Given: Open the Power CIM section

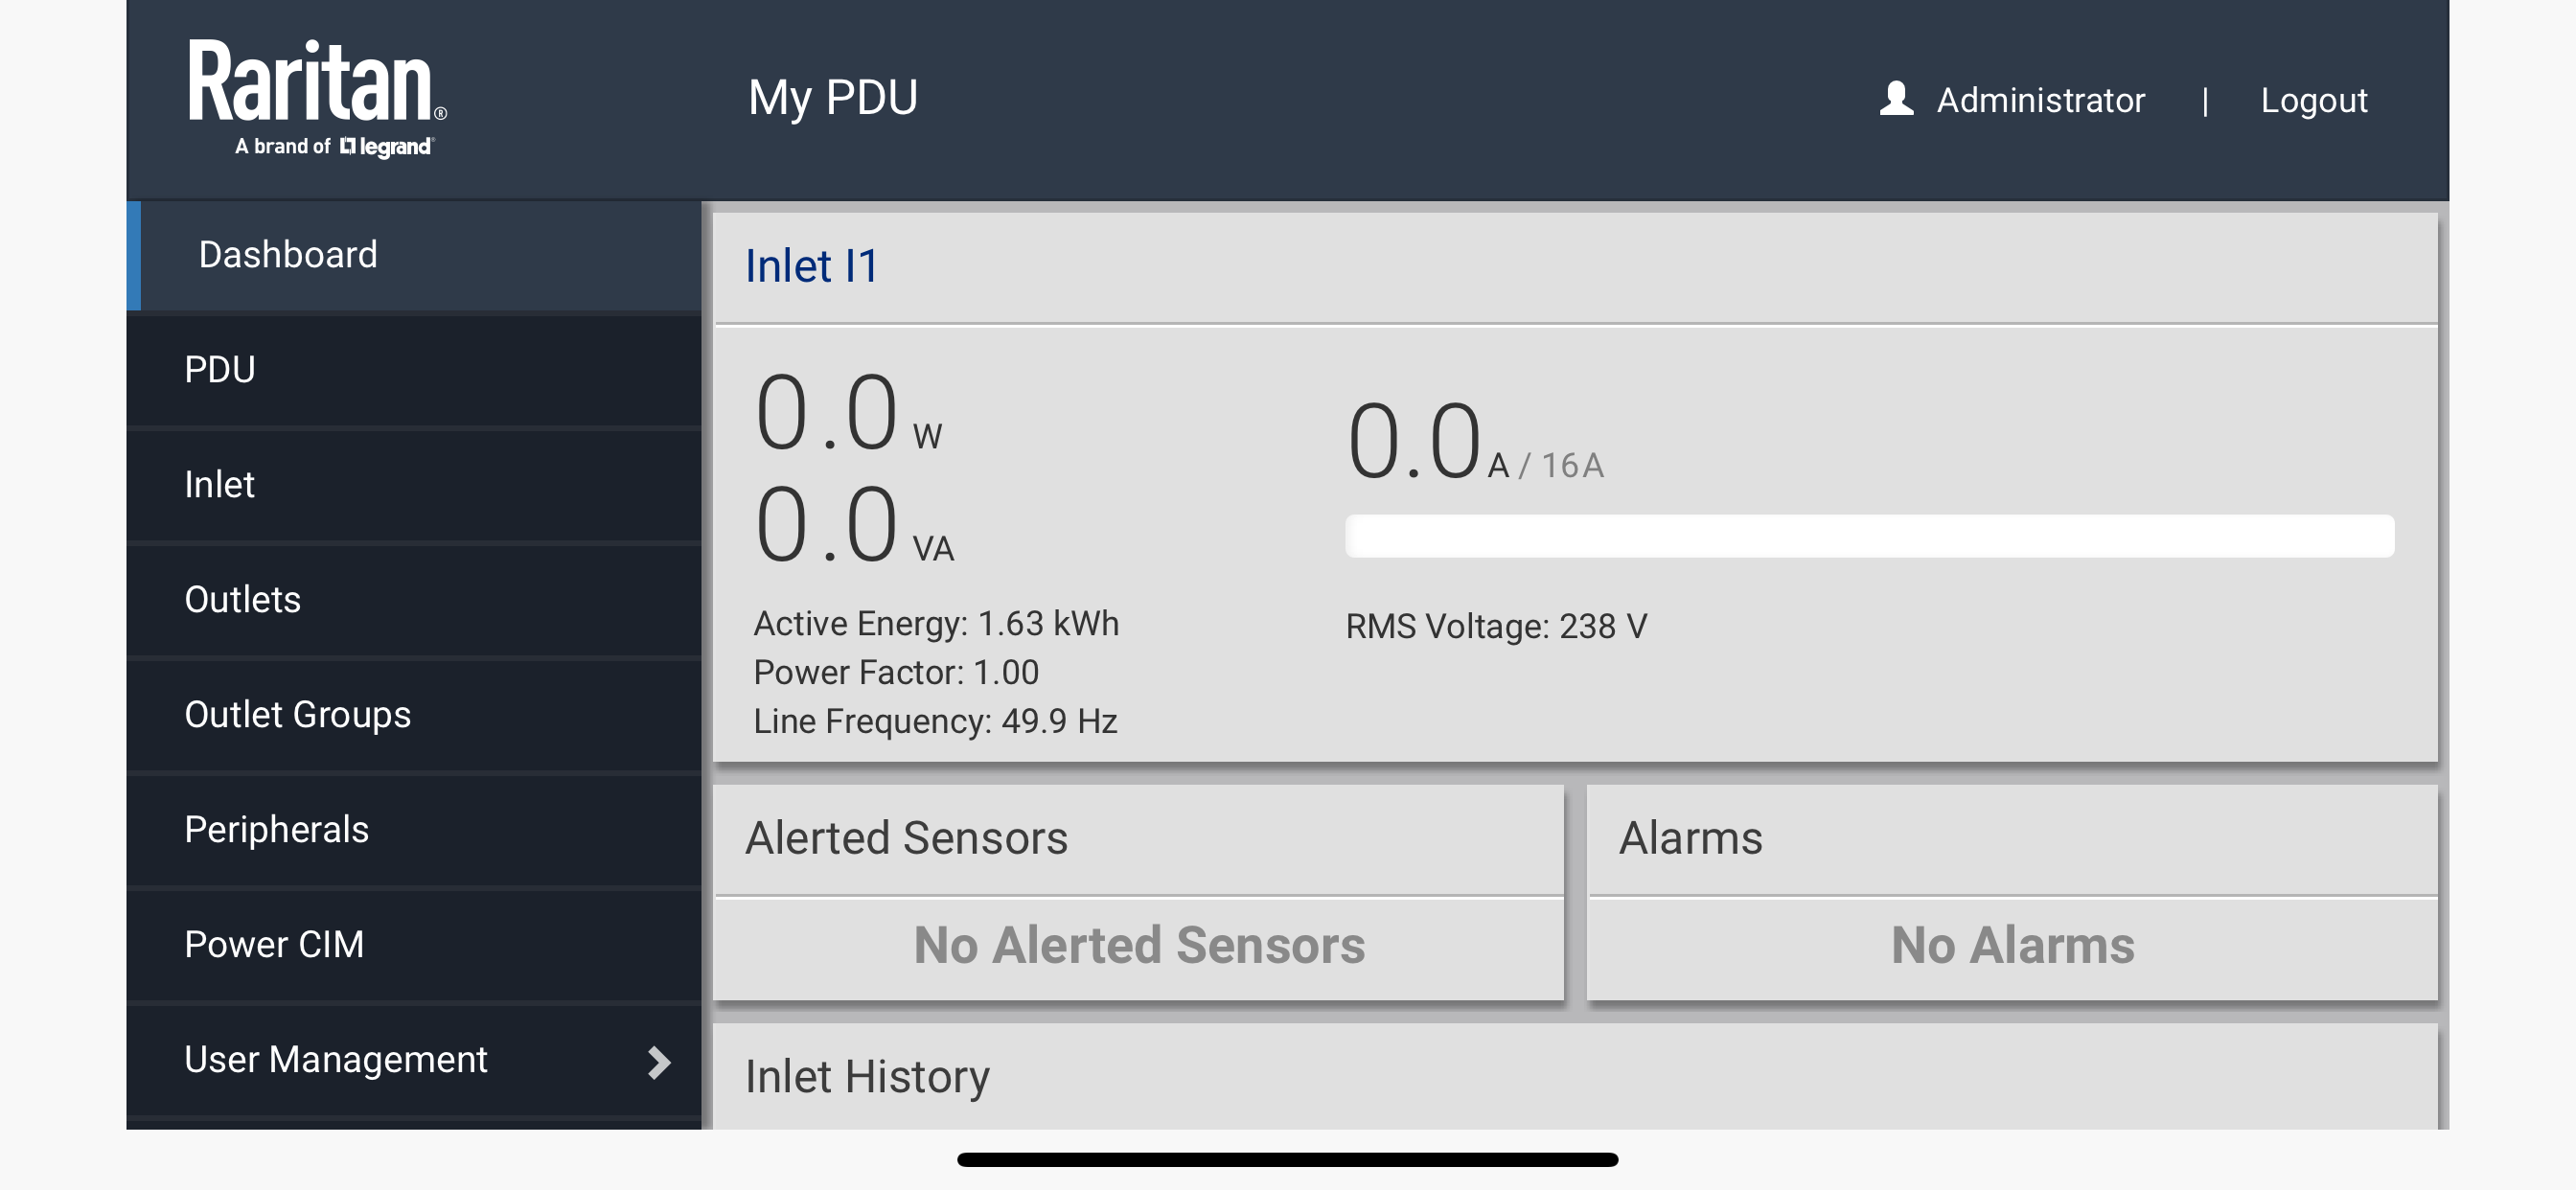Looking at the screenshot, I should click(x=414, y=945).
